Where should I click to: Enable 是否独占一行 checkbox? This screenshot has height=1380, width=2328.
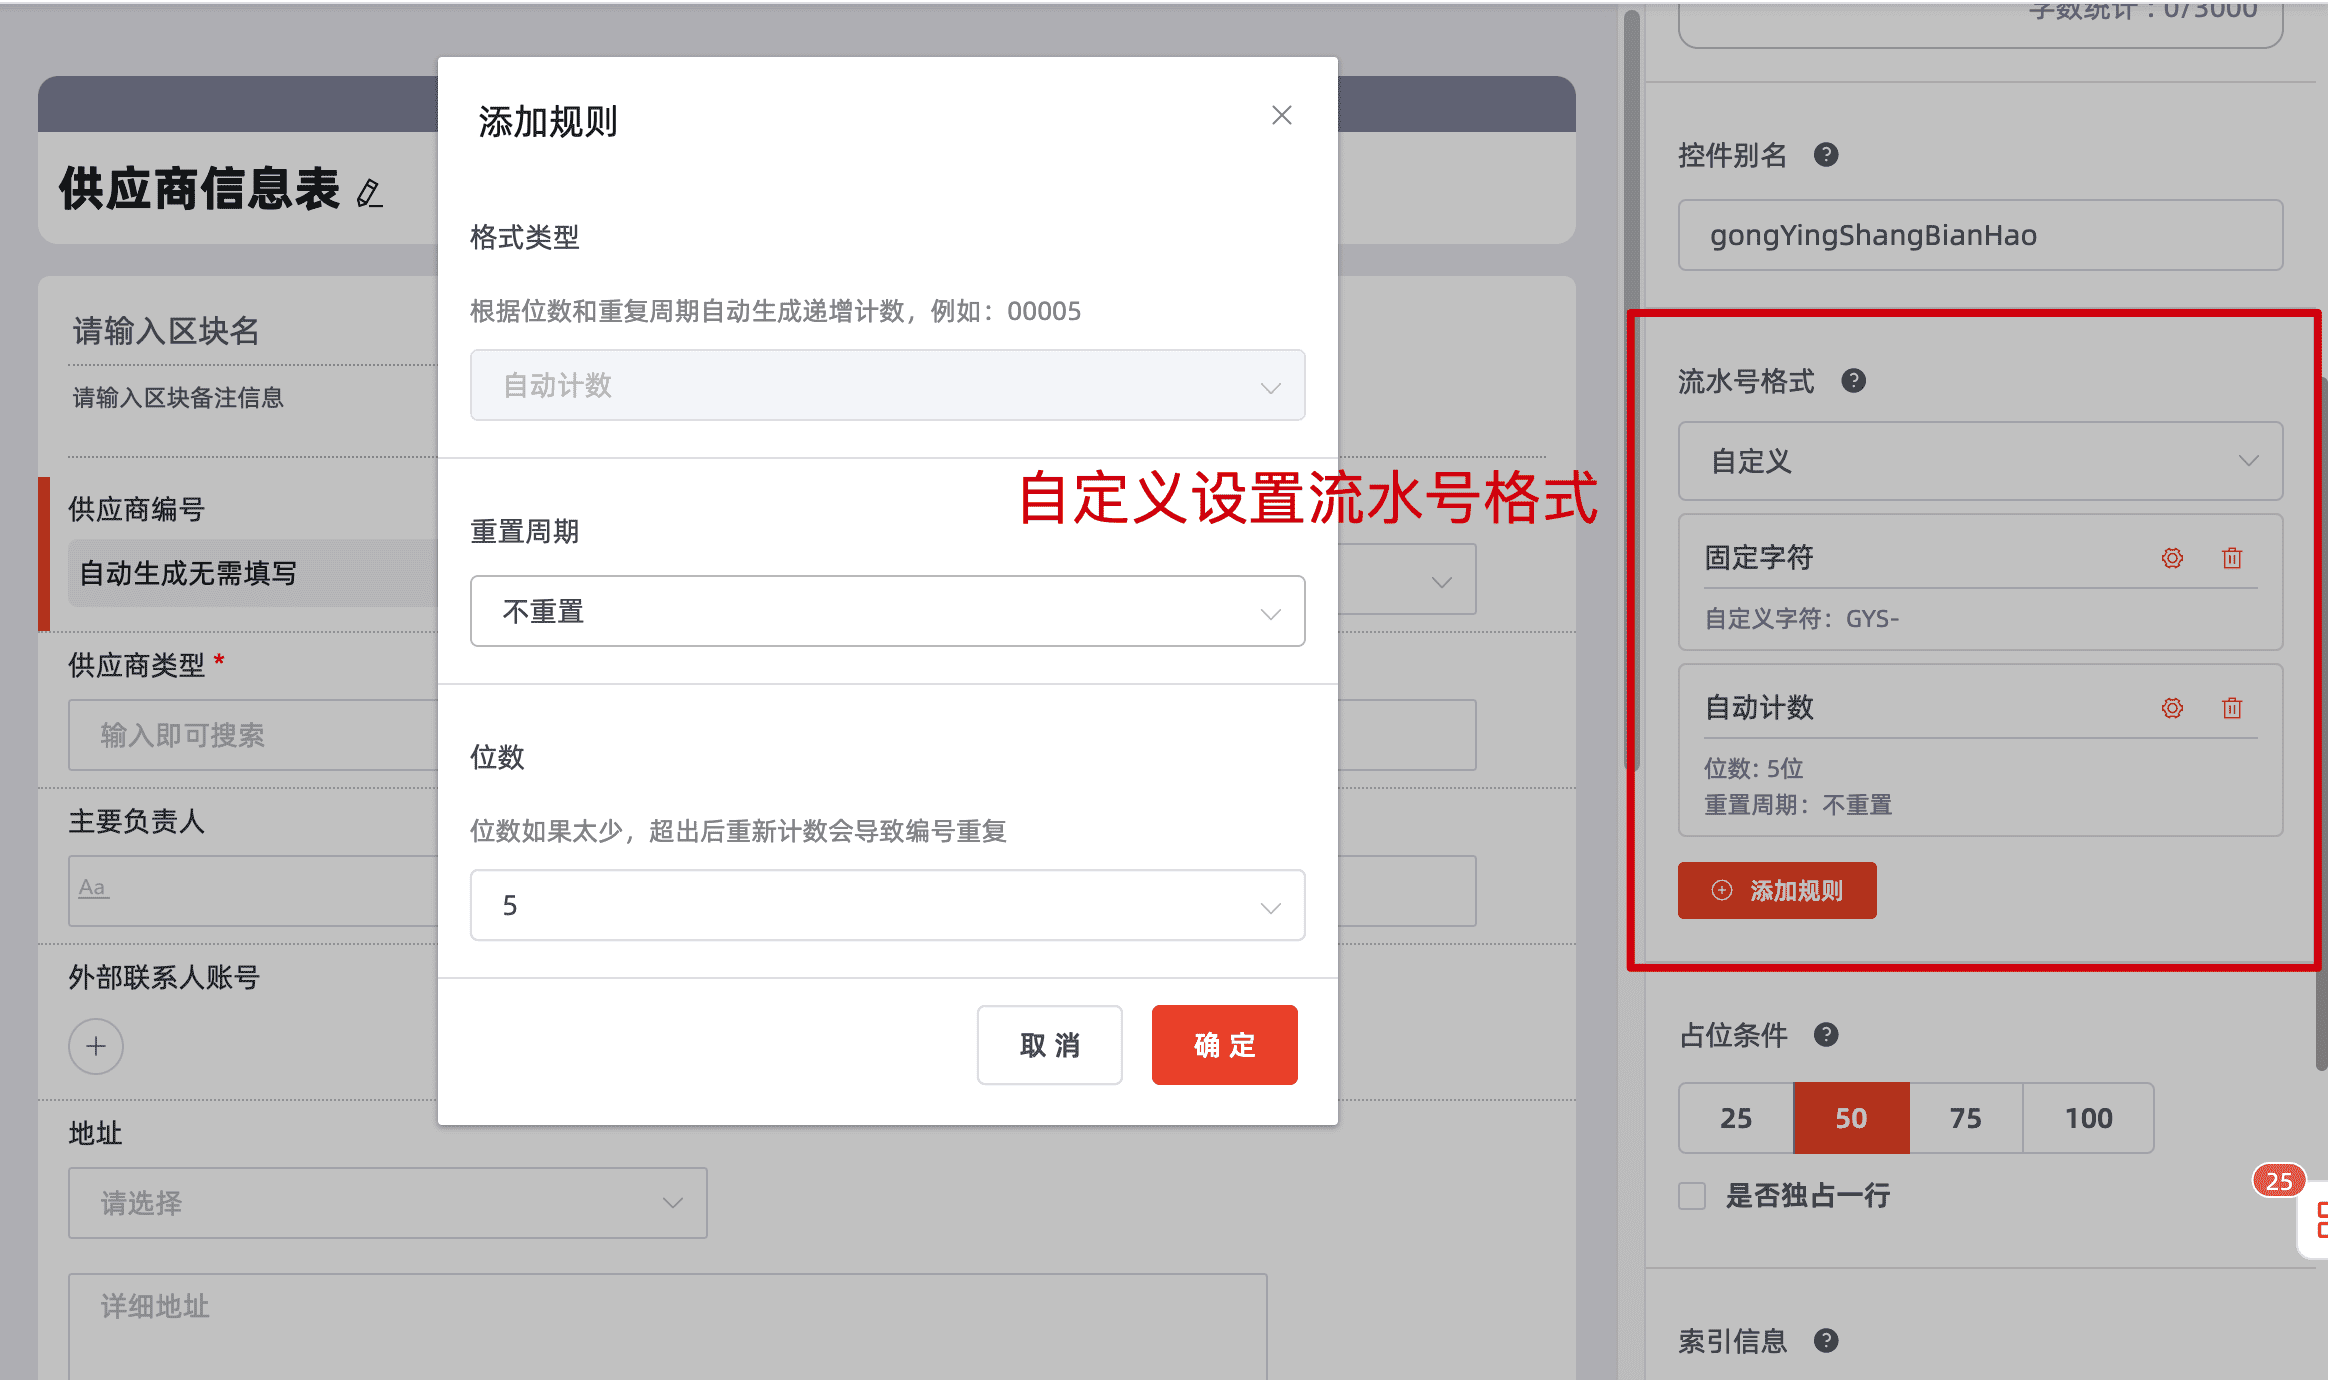point(1692,1196)
